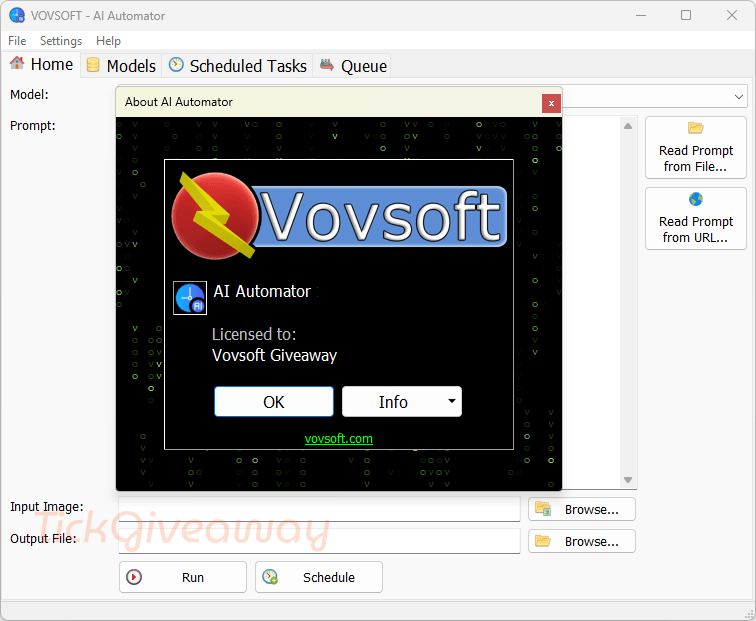
Task: Click OK in the About dialog
Action: (x=274, y=402)
